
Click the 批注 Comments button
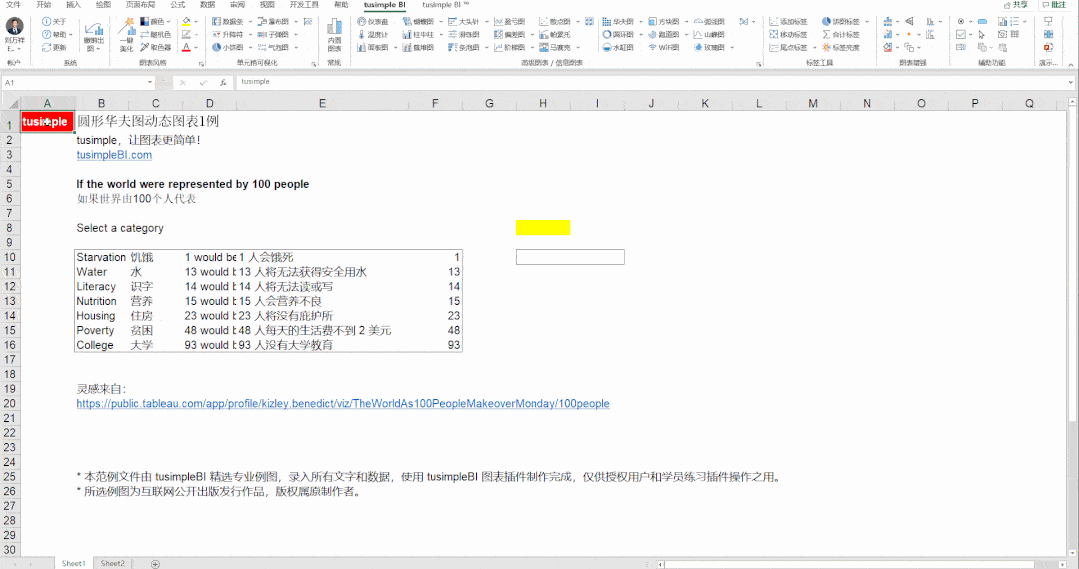coord(1054,5)
